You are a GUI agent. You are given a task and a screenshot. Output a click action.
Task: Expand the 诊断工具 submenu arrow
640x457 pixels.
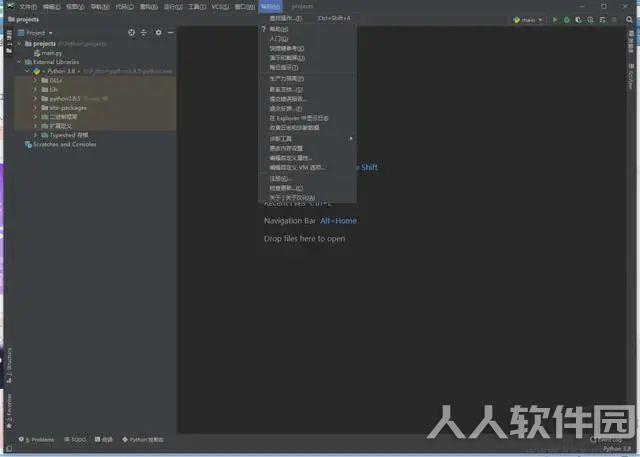point(351,138)
